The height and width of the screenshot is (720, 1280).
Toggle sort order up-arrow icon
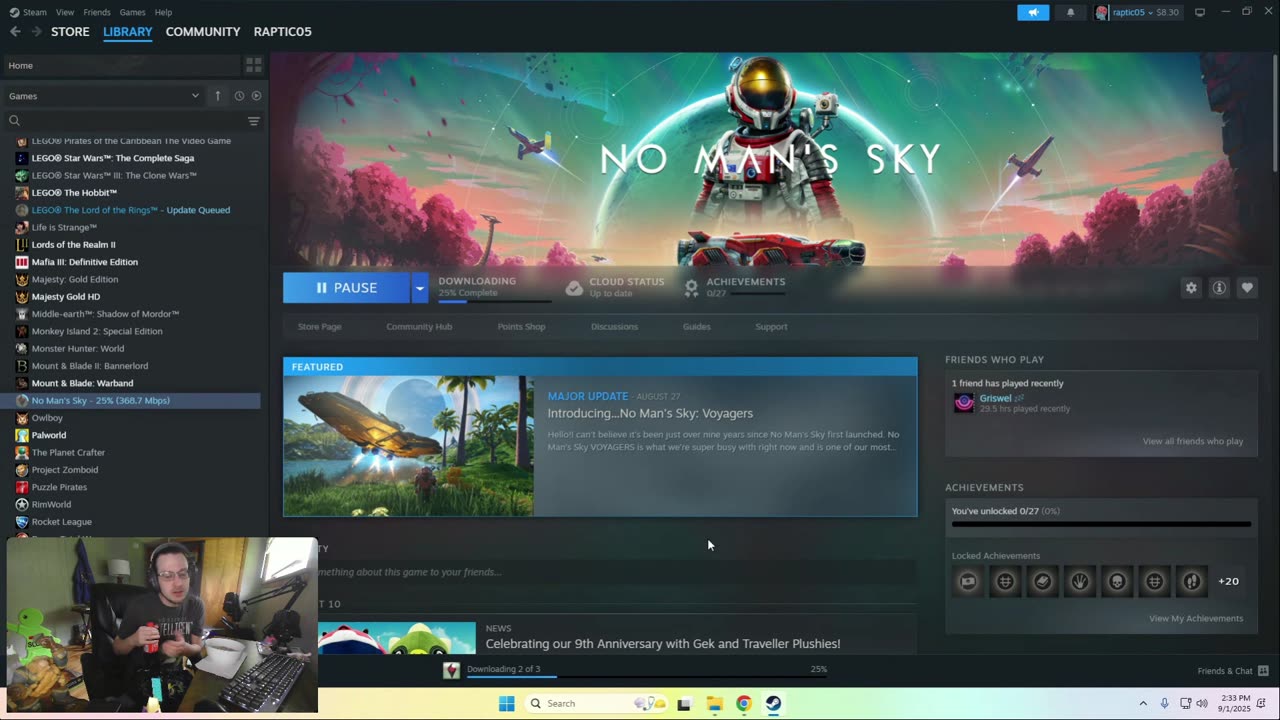pyautogui.click(x=217, y=96)
